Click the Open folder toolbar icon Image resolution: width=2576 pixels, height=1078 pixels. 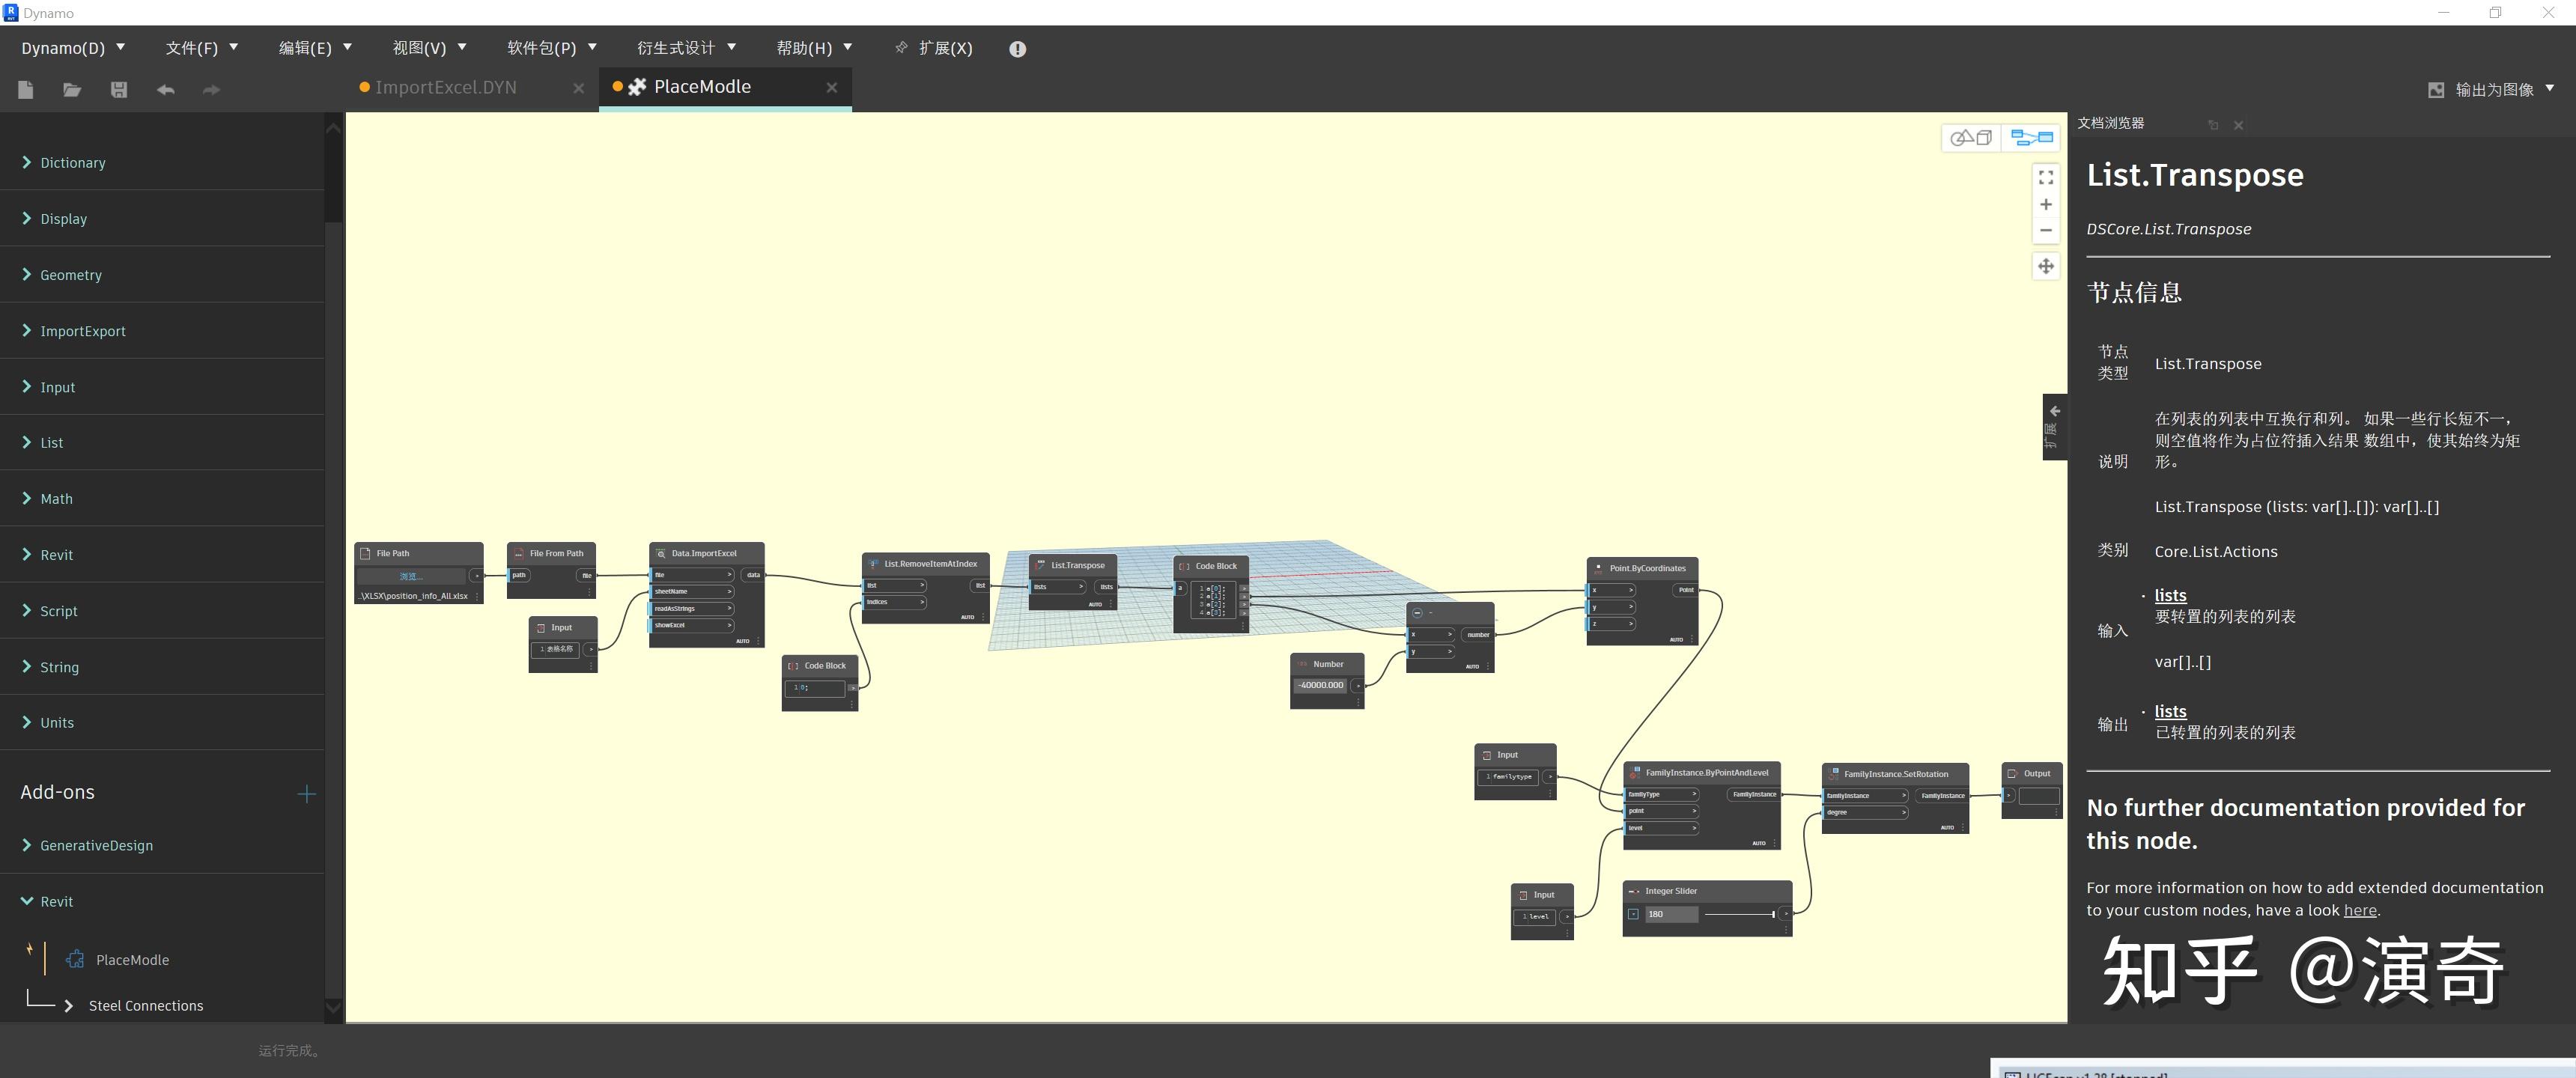click(72, 90)
